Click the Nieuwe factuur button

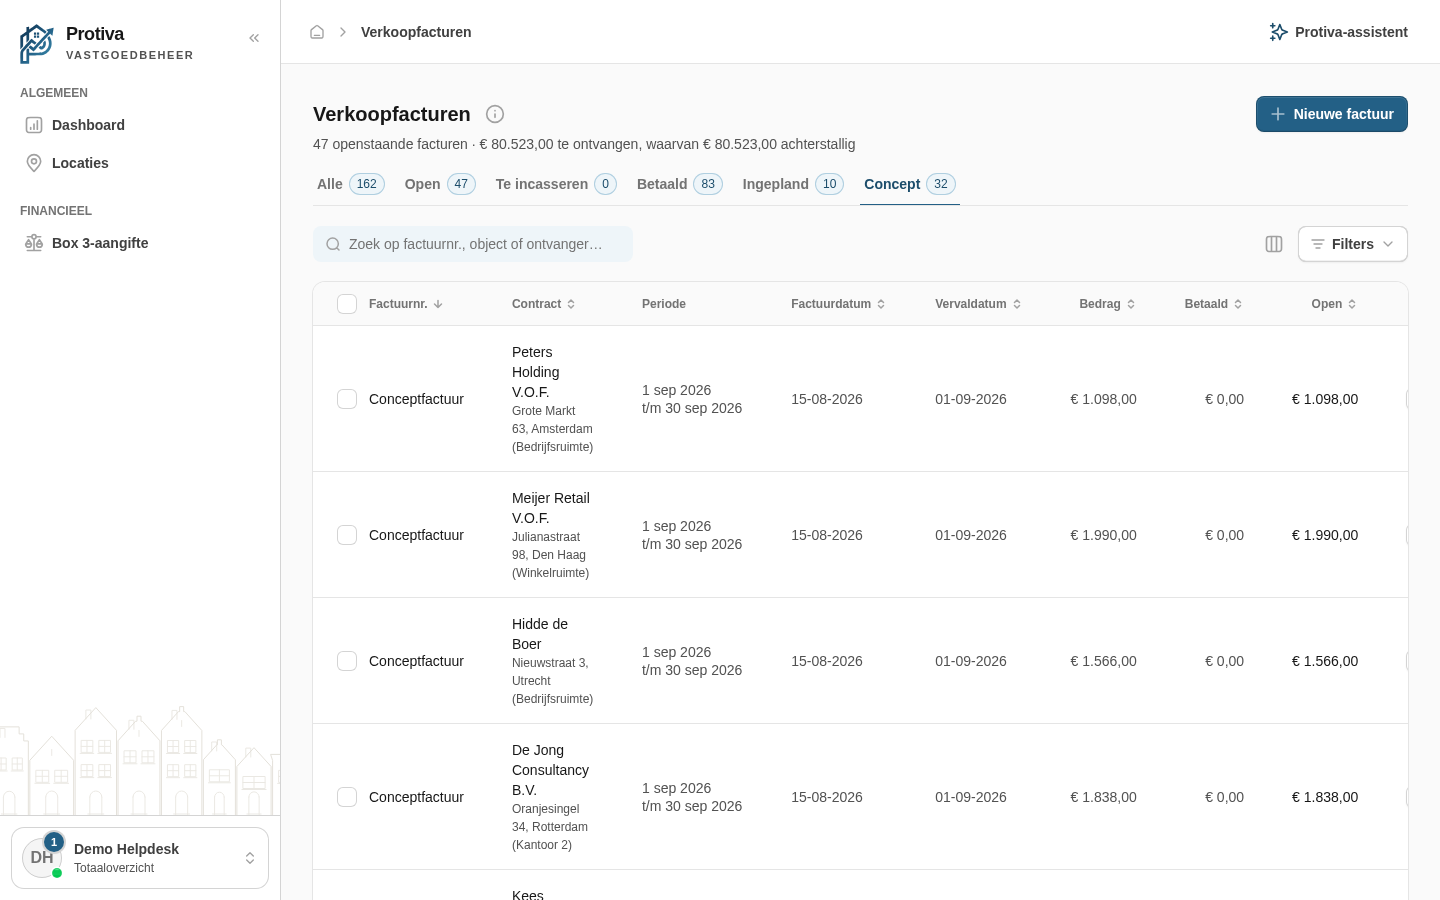click(1332, 114)
